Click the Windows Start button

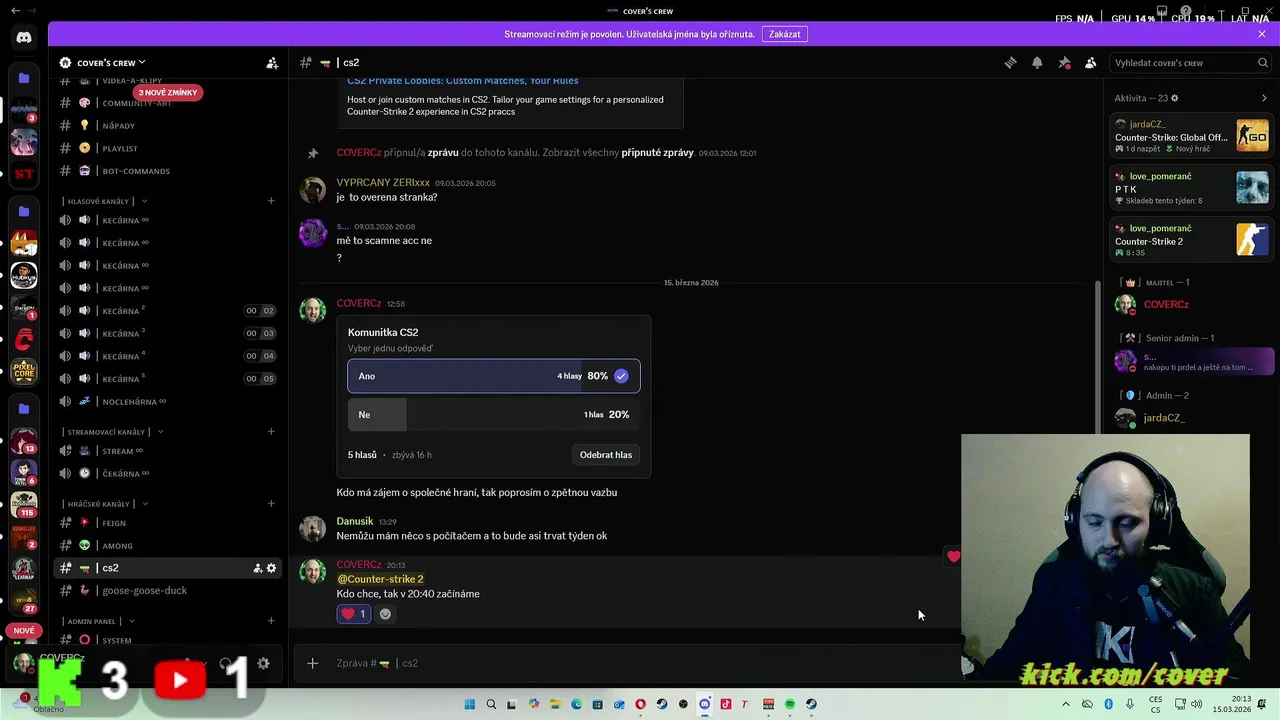[x=469, y=704]
